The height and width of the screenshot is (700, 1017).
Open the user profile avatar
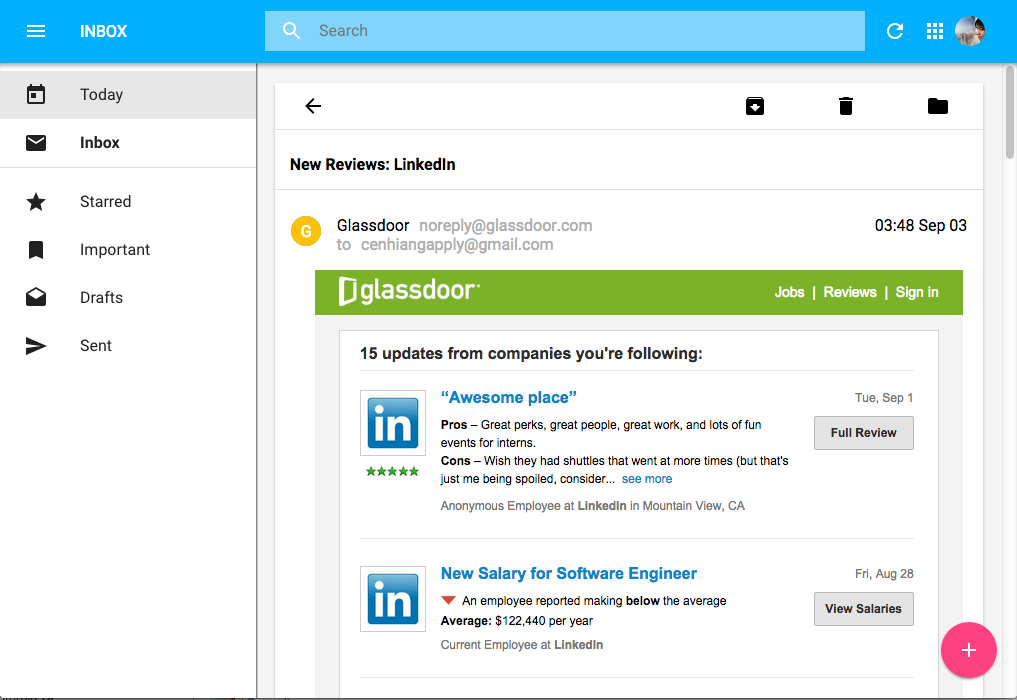click(x=970, y=31)
